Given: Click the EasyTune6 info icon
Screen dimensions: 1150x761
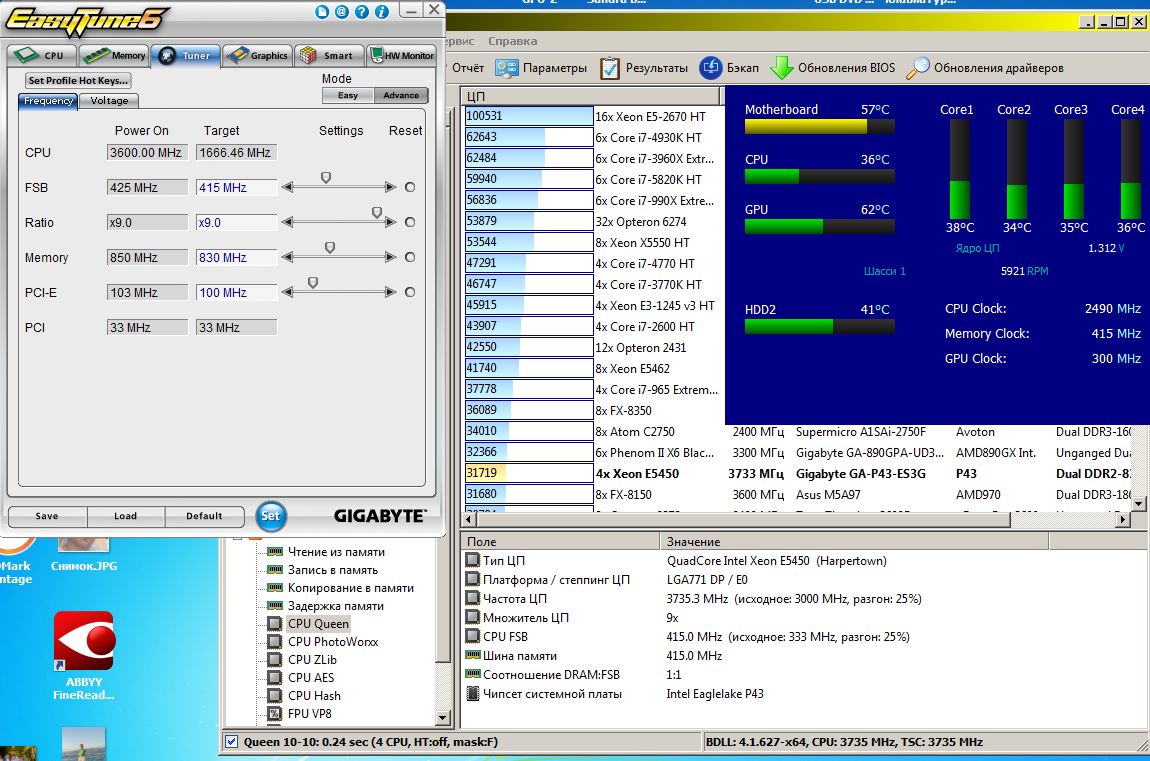Looking at the screenshot, I should coord(381,12).
